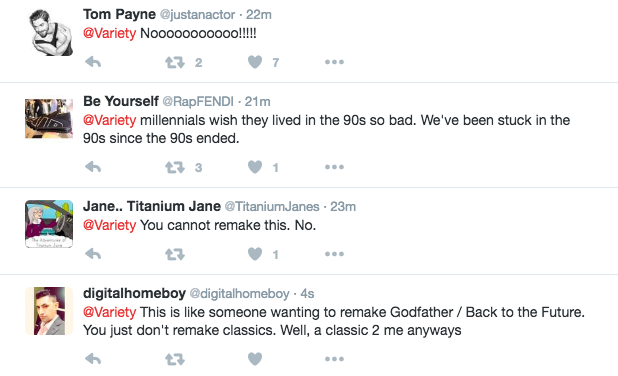Image resolution: width=618 pixels, height=376 pixels.
Task: Like digitalhomeboy's tweet
Action: point(255,359)
